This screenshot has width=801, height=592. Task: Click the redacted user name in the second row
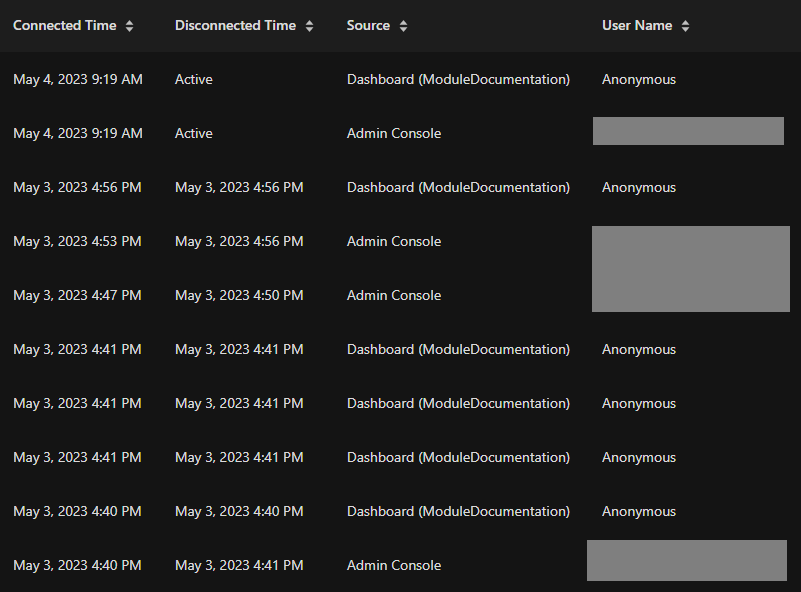click(687, 131)
